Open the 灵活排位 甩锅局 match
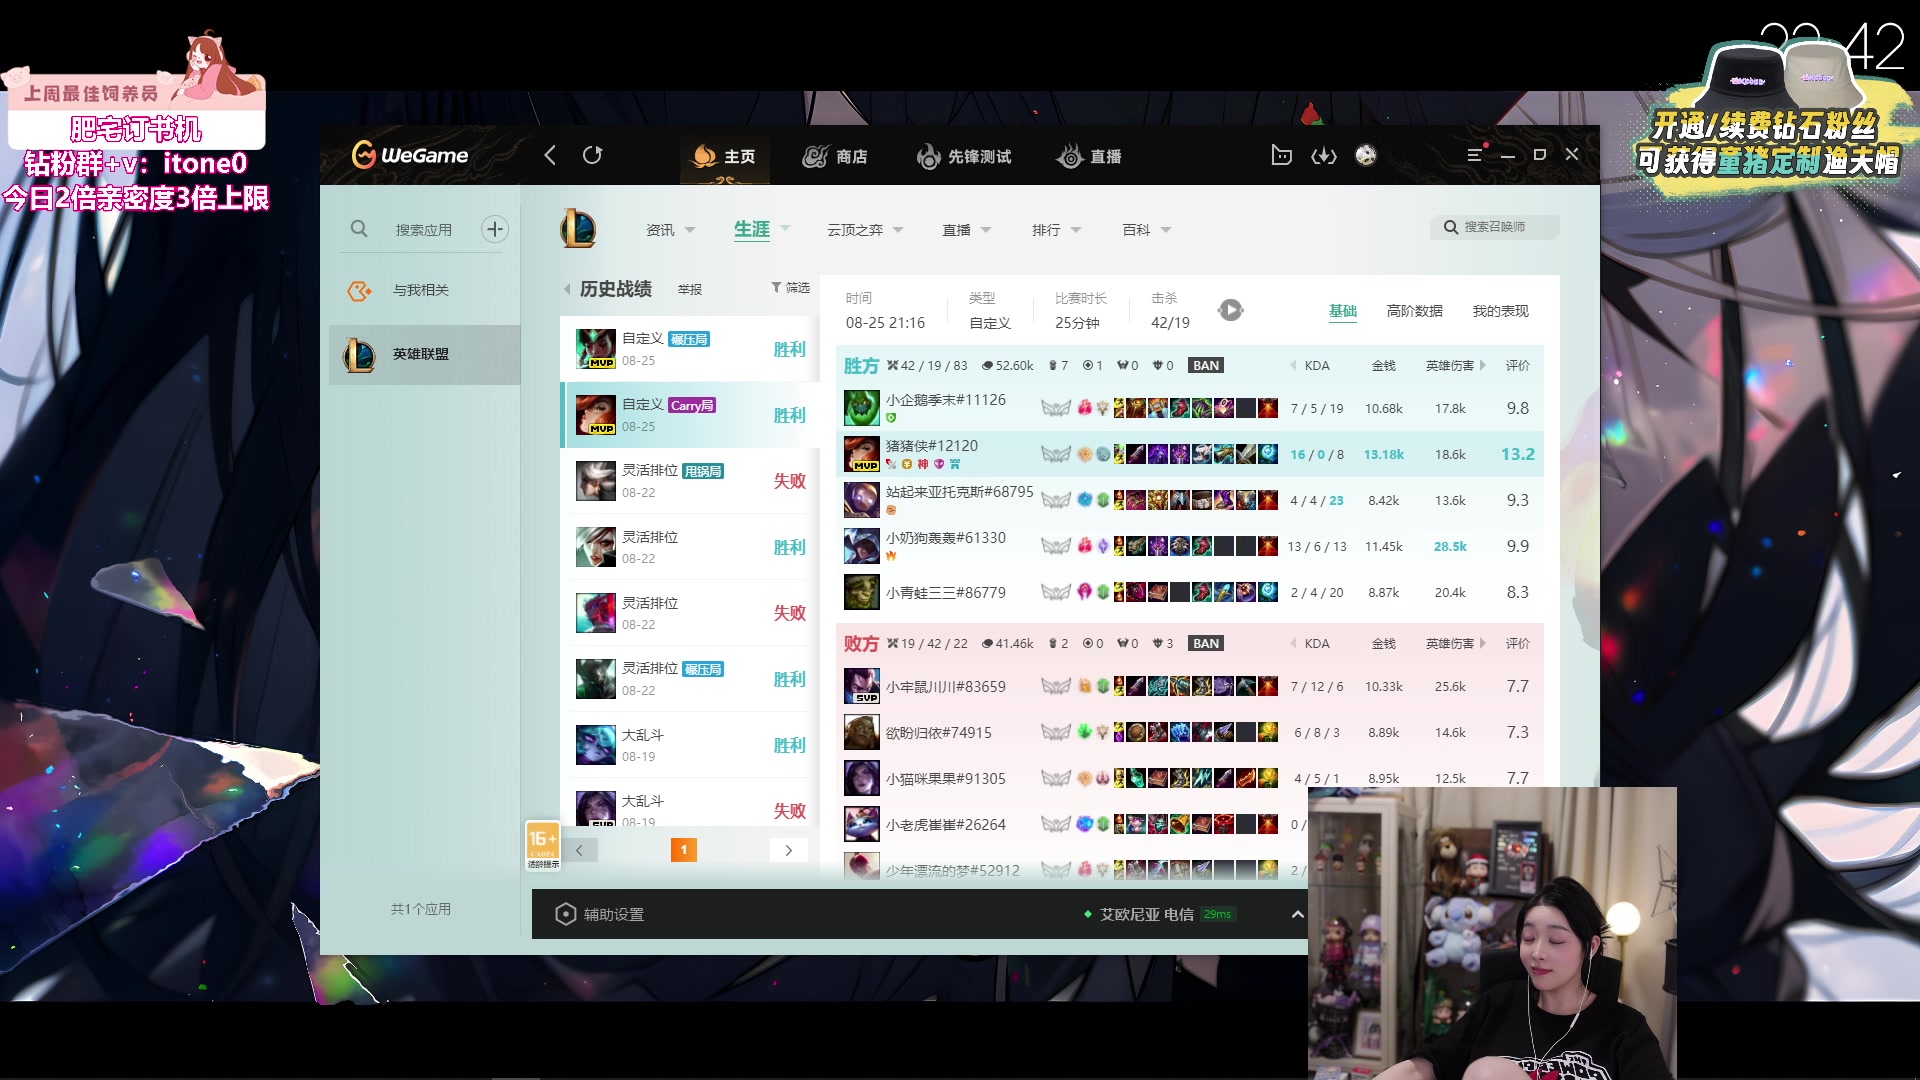 point(690,481)
